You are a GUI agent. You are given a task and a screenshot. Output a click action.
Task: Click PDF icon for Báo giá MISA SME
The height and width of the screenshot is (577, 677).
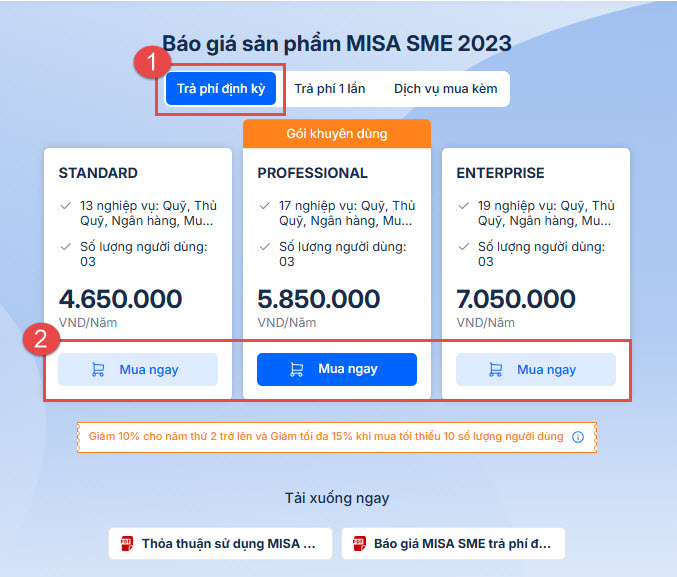pyautogui.click(x=359, y=544)
